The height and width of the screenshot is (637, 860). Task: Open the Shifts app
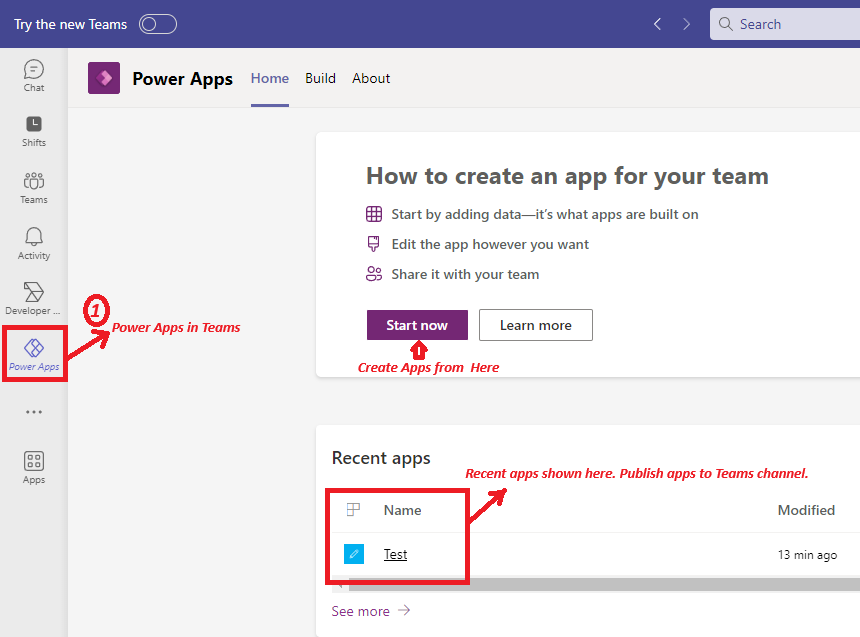pyautogui.click(x=33, y=132)
